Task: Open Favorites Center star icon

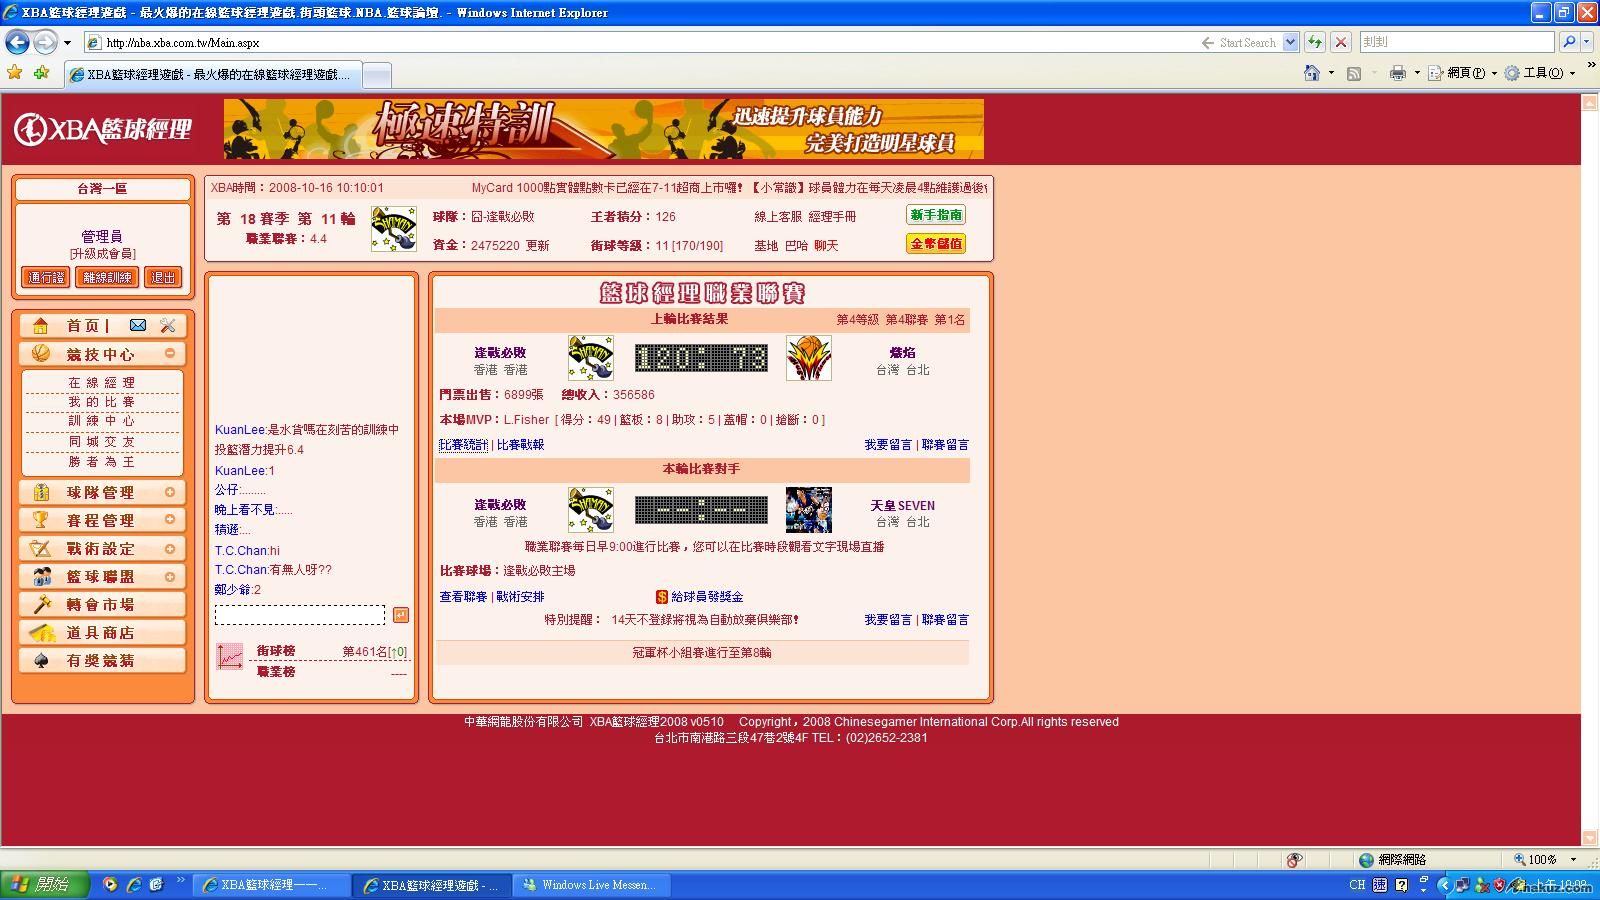Action: pyautogui.click(x=14, y=73)
